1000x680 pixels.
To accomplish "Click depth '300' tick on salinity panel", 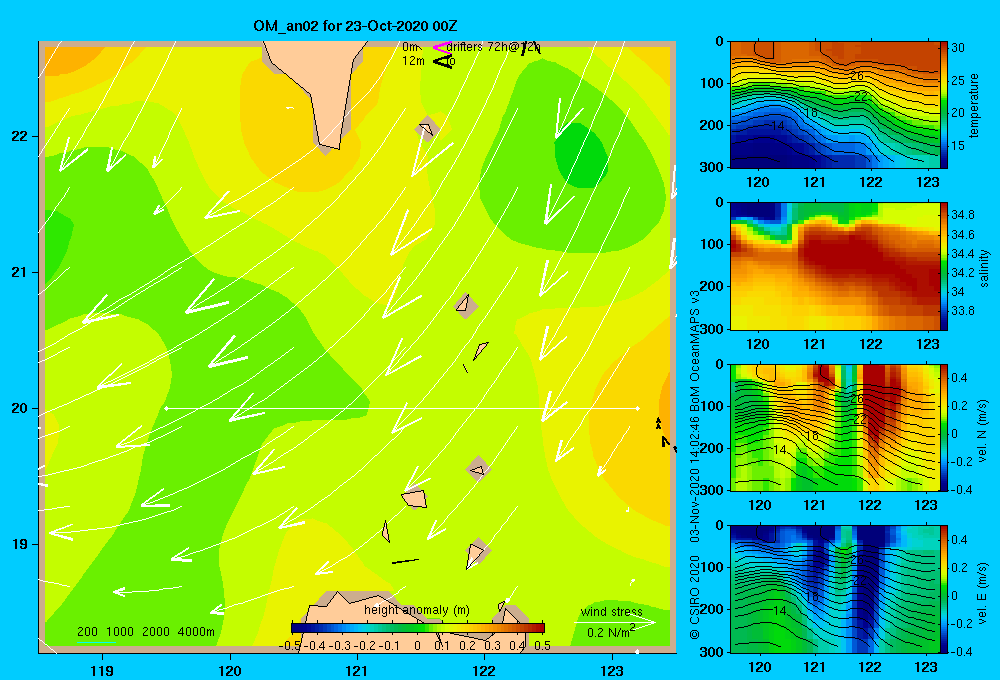I will point(713,329).
